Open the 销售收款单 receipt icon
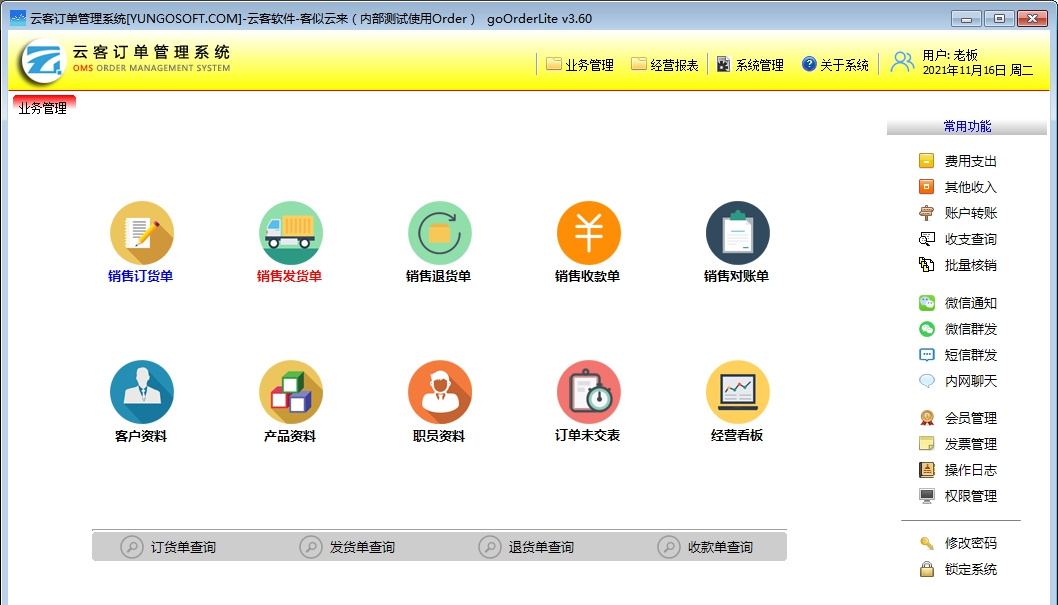1058x605 pixels. click(x=588, y=240)
